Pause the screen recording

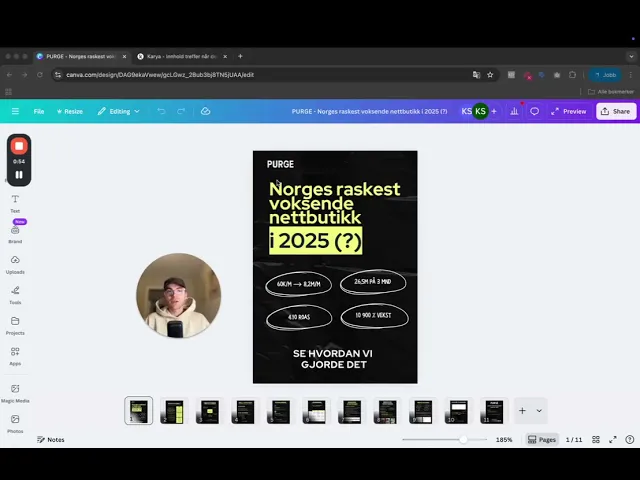[19, 175]
